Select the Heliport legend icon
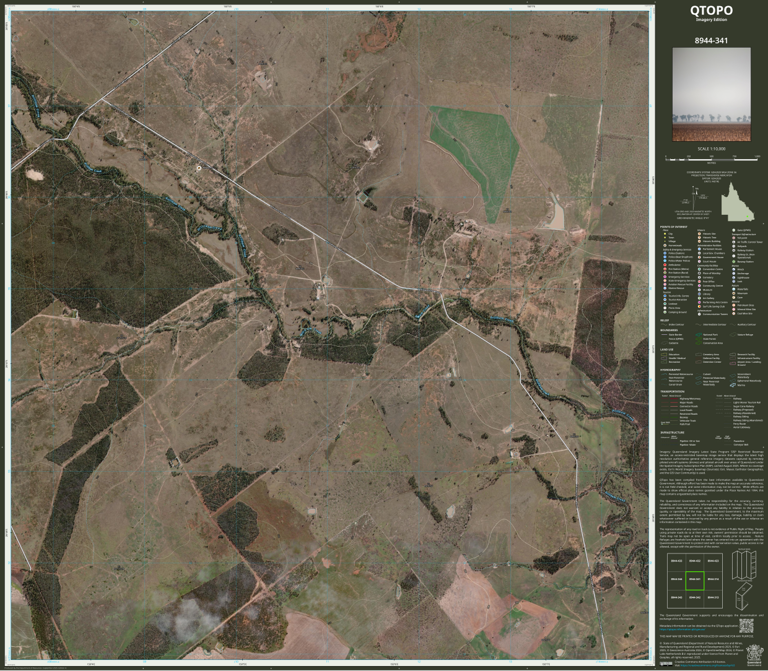 click(x=734, y=246)
